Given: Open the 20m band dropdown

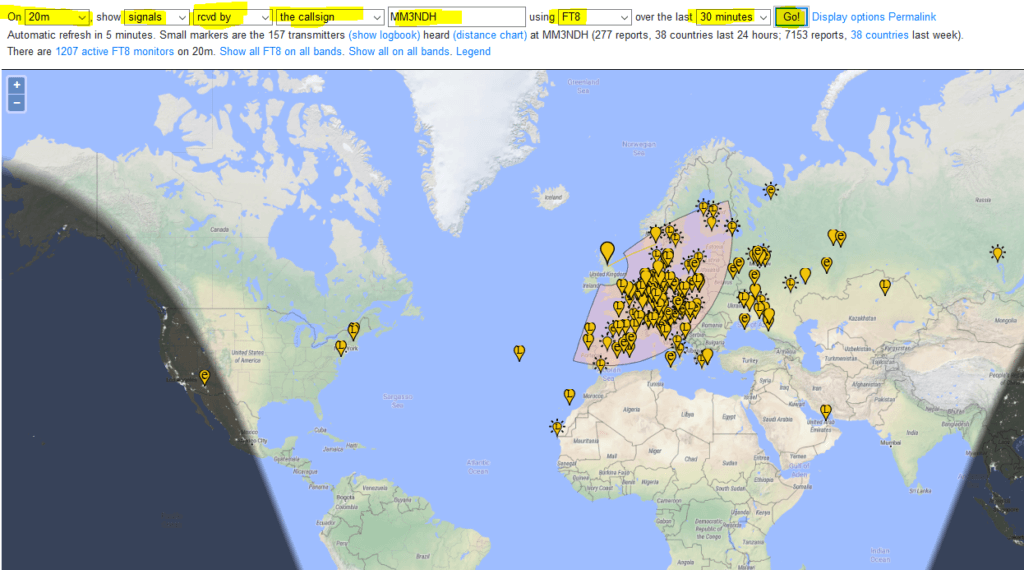Looking at the screenshot, I should pyautogui.click(x=57, y=17).
